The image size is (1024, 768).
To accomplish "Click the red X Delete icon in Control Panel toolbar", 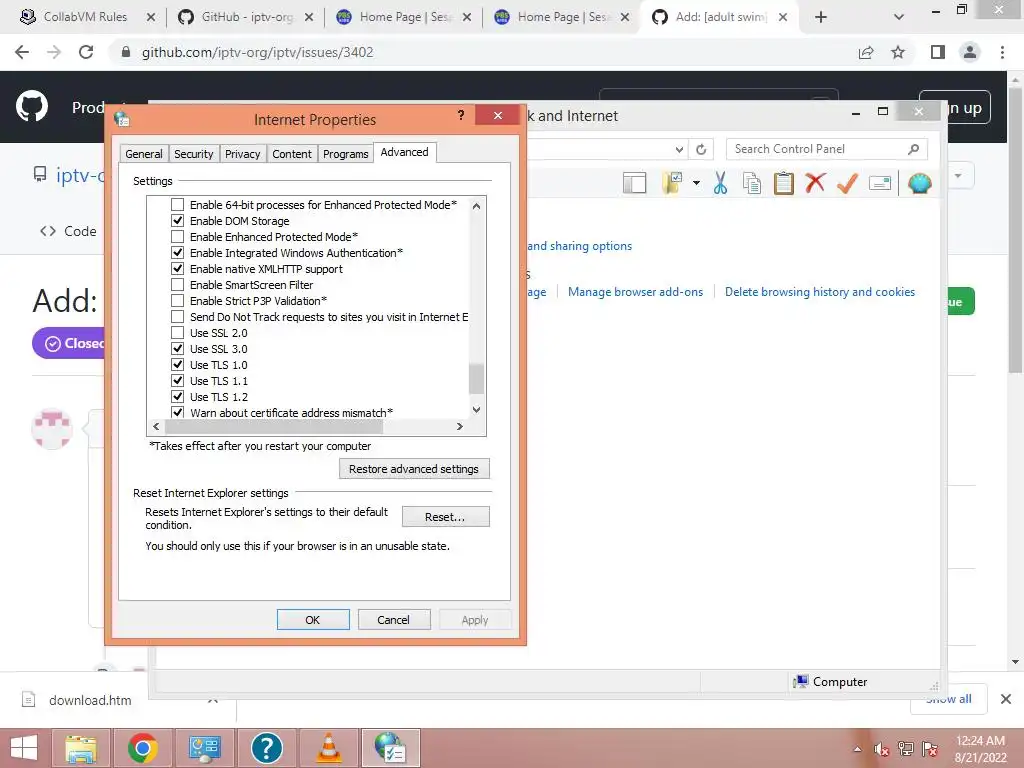I will tap(815, 183).
